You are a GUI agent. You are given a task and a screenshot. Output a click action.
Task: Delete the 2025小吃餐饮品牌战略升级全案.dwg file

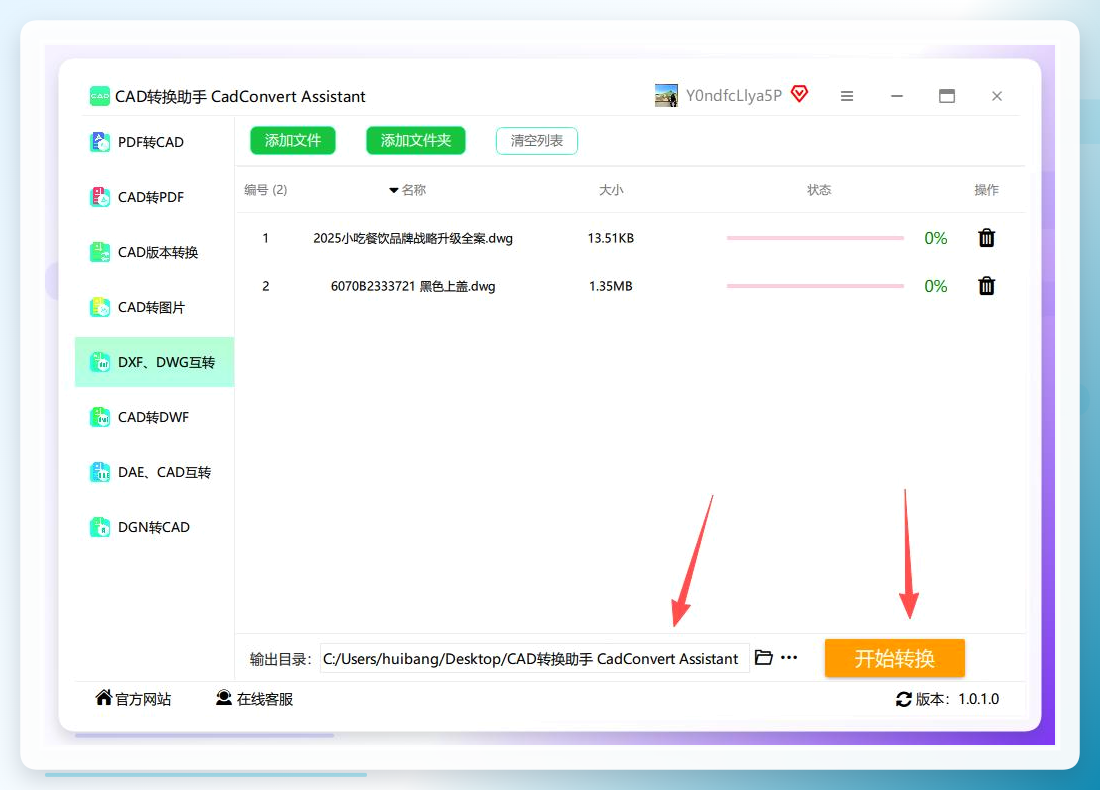click(x=986, y=238)
